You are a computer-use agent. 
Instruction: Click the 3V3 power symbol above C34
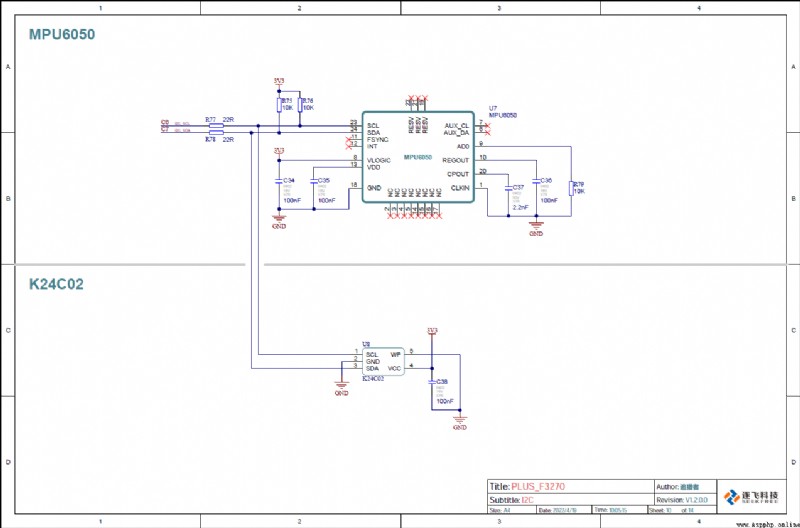click(x=279, y=151)
